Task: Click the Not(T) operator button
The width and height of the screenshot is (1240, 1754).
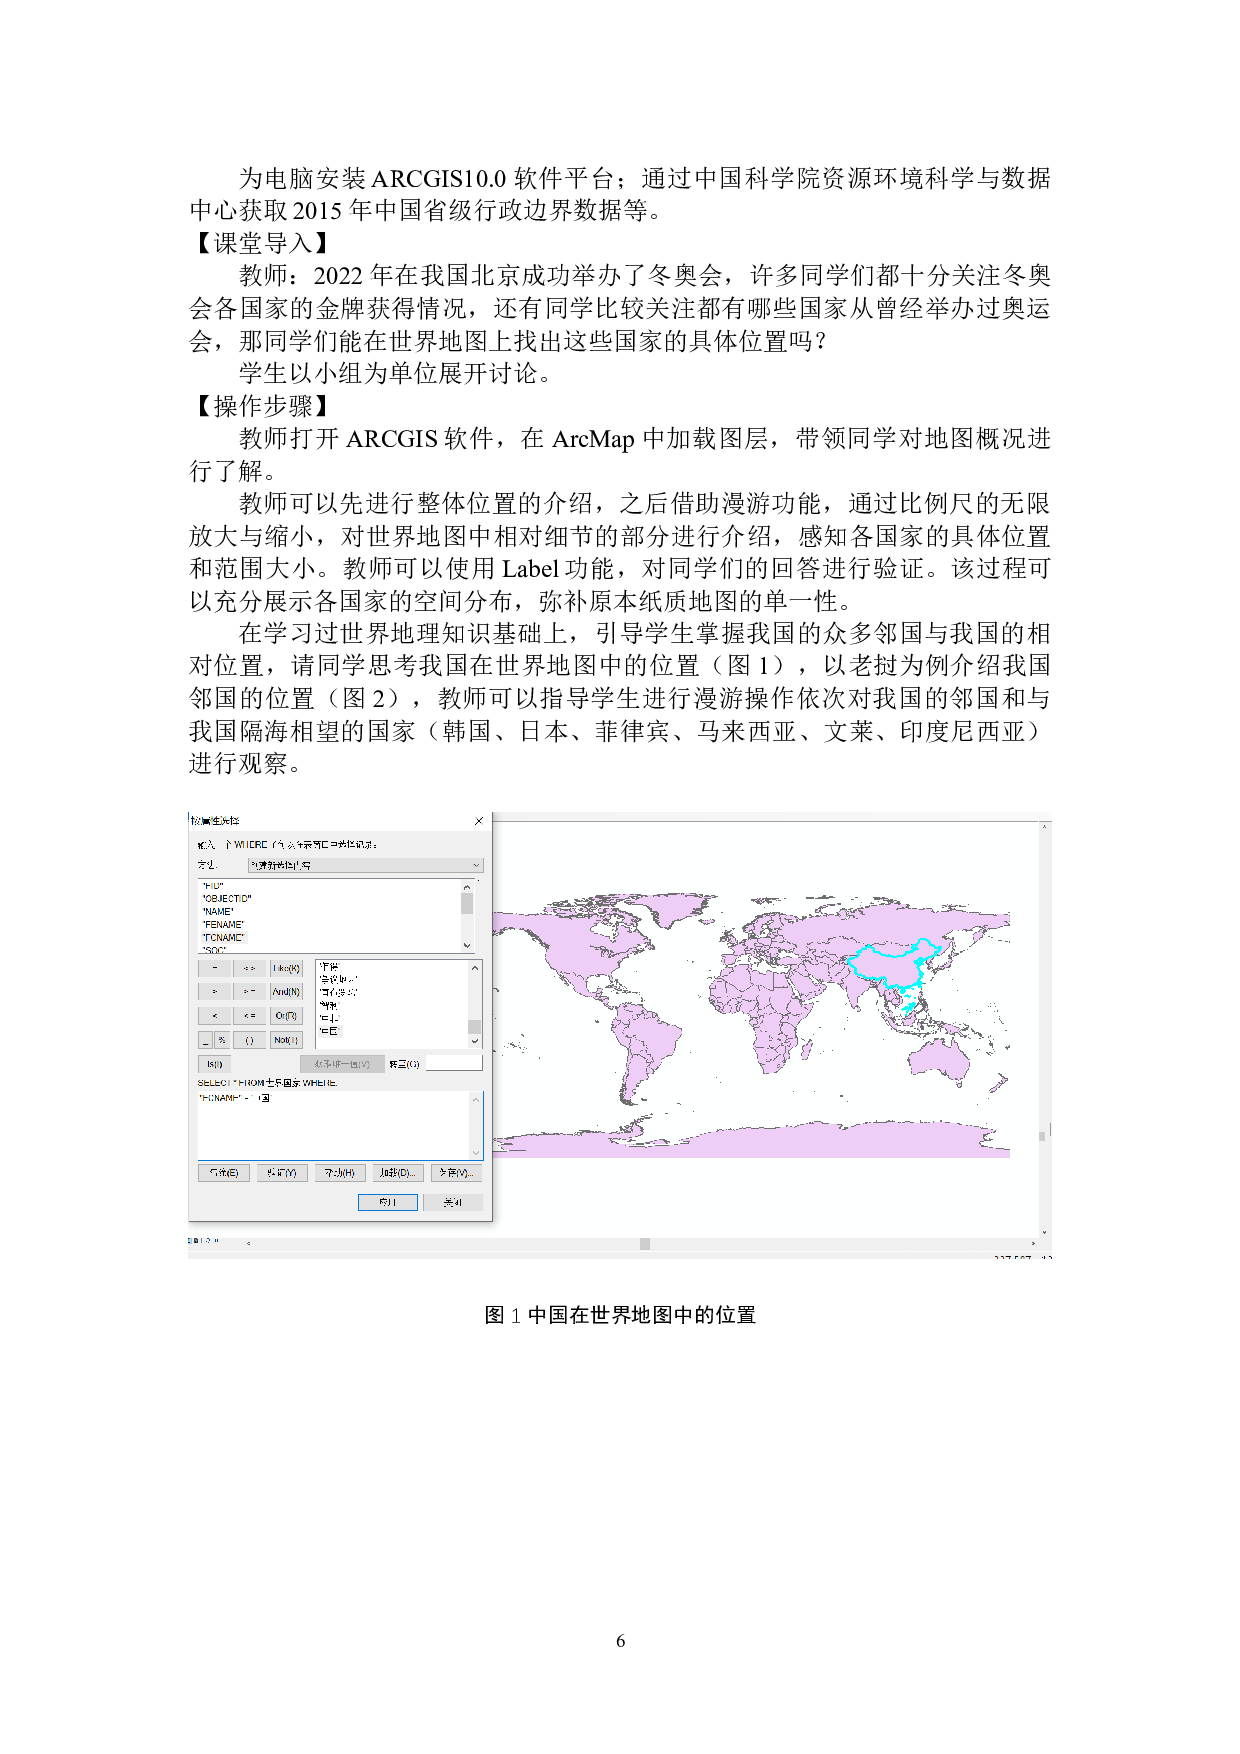Action: [286, 1040]
